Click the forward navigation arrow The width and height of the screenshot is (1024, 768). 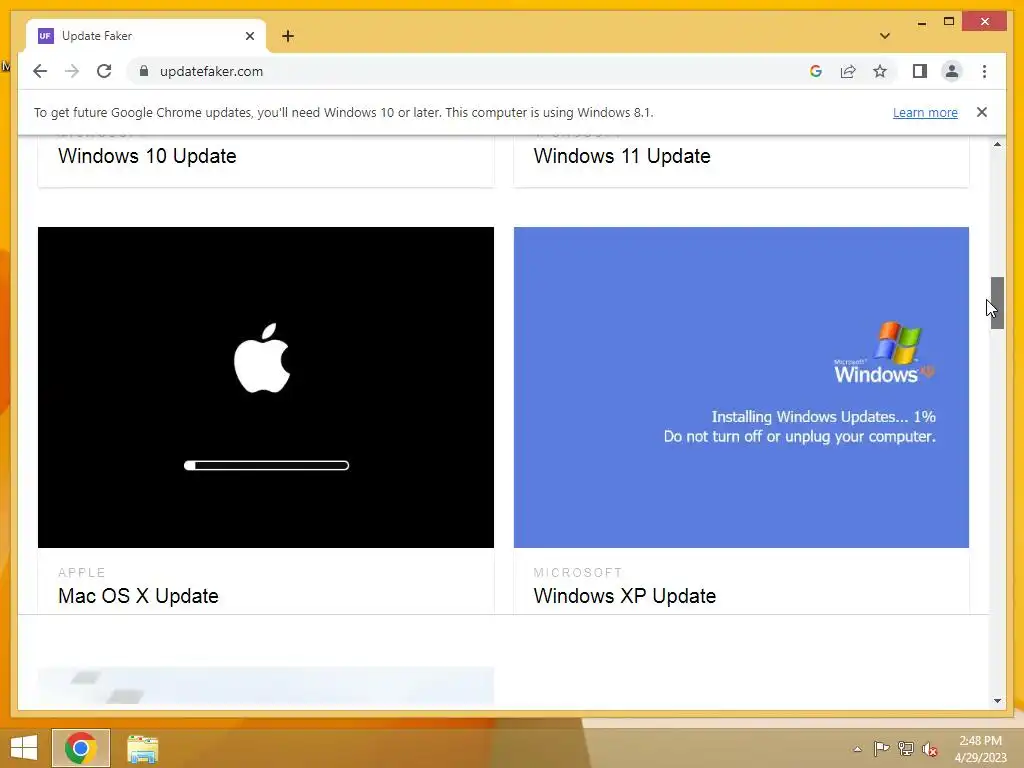72,71
